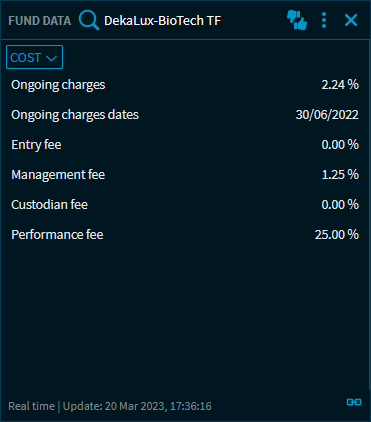Screen dimensions: 371x422
Task: Select the Entry fee row
Action: pos(185,145)
